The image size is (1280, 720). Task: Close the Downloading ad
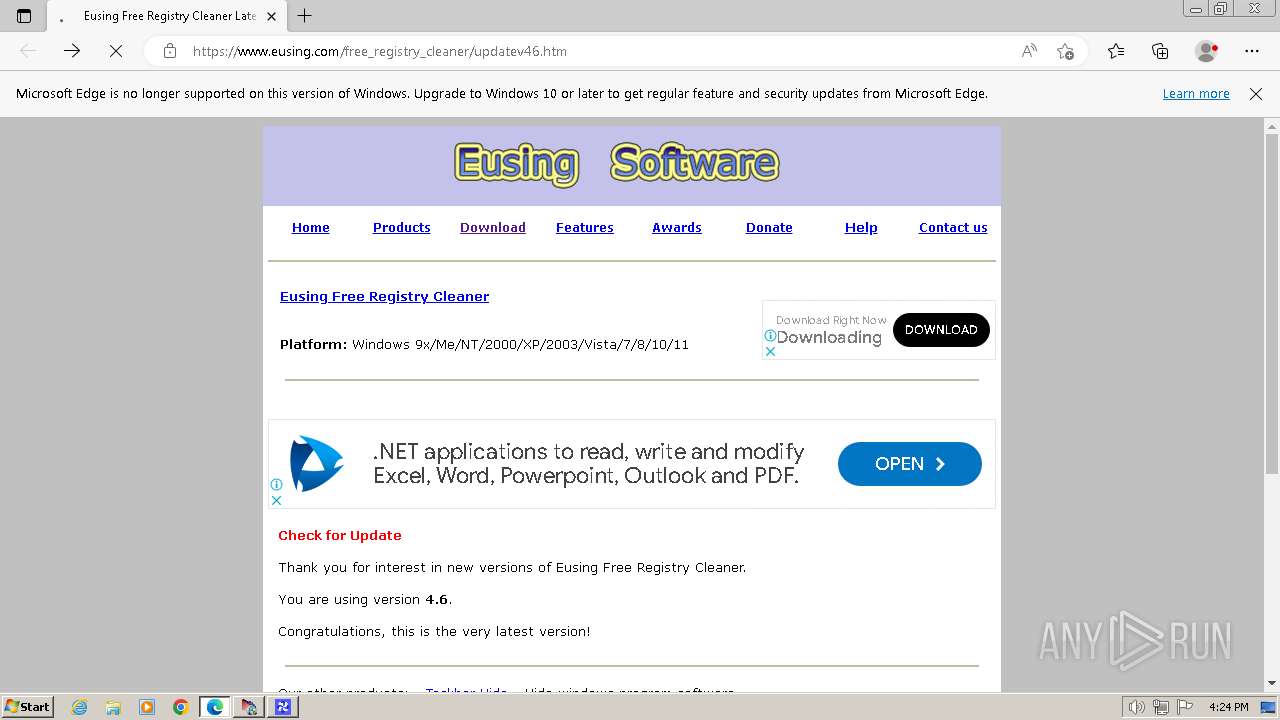click(770, 351)
